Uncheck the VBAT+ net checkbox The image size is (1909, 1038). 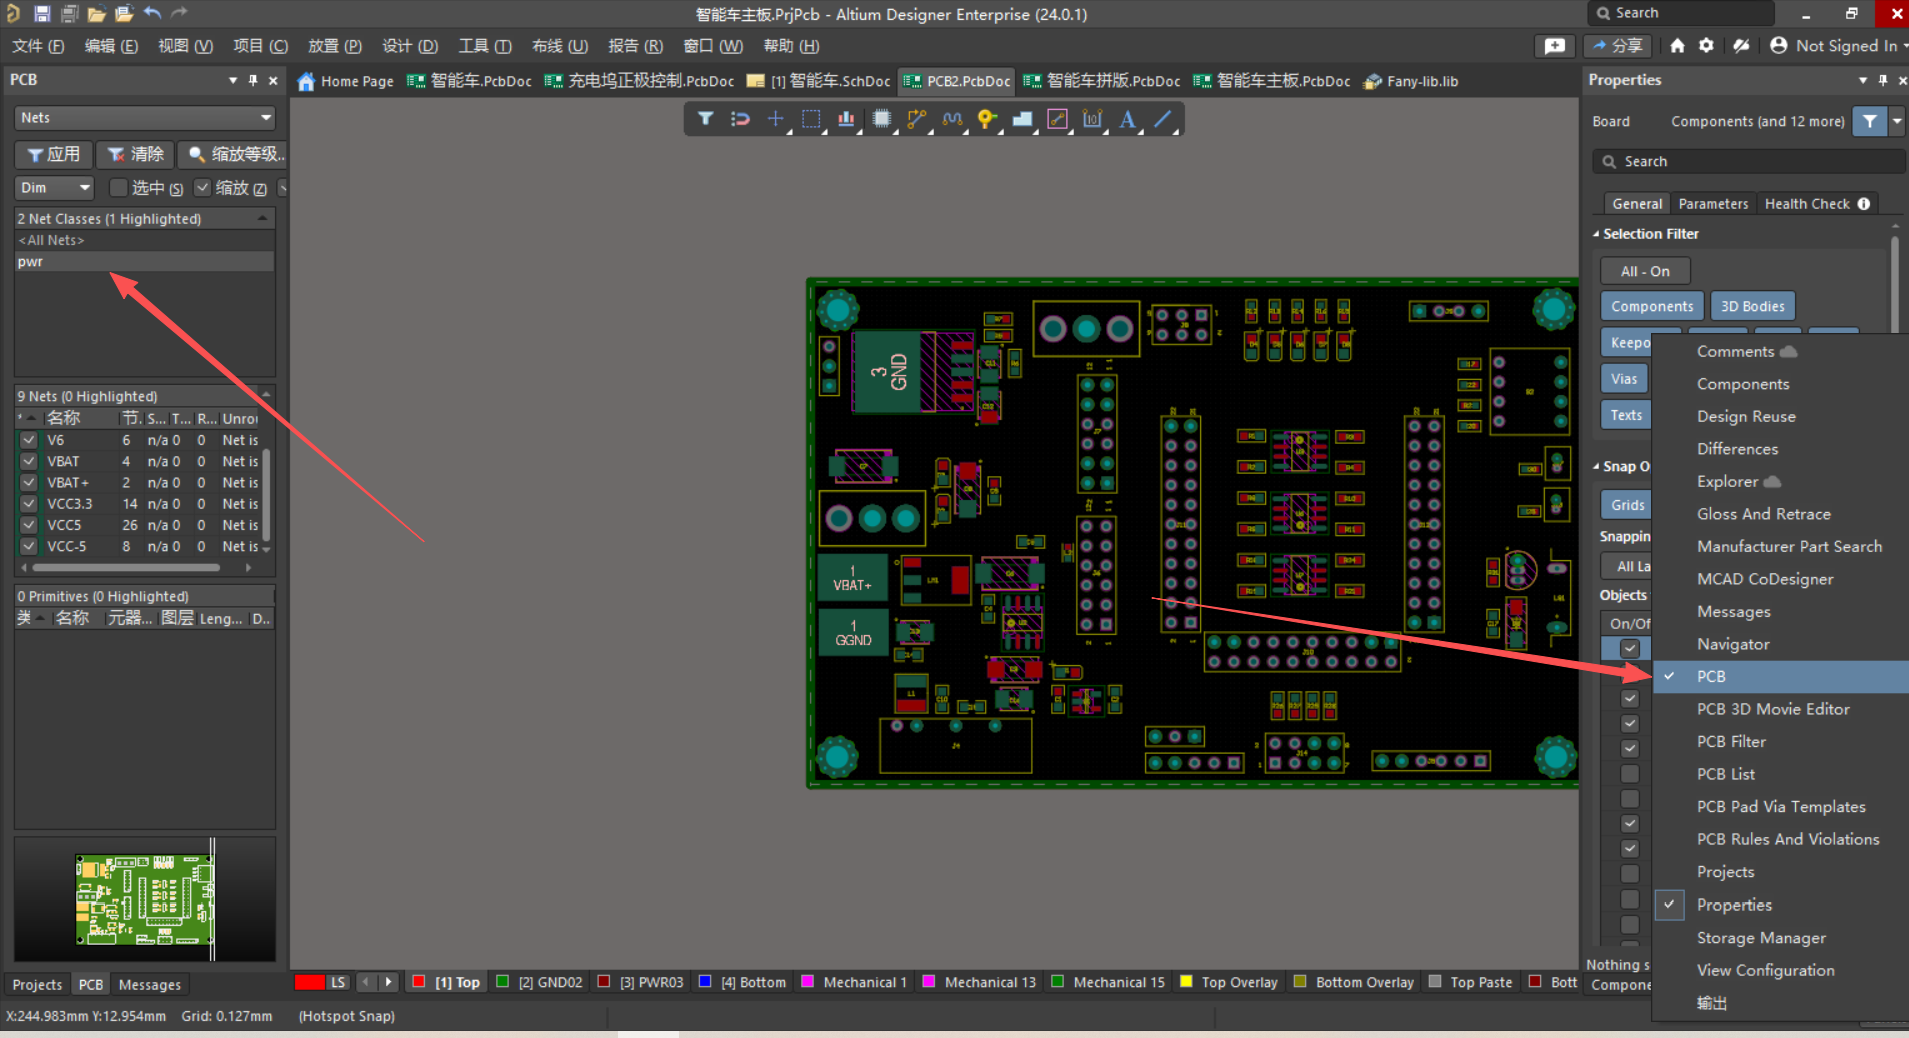click(x=28, y=482)
